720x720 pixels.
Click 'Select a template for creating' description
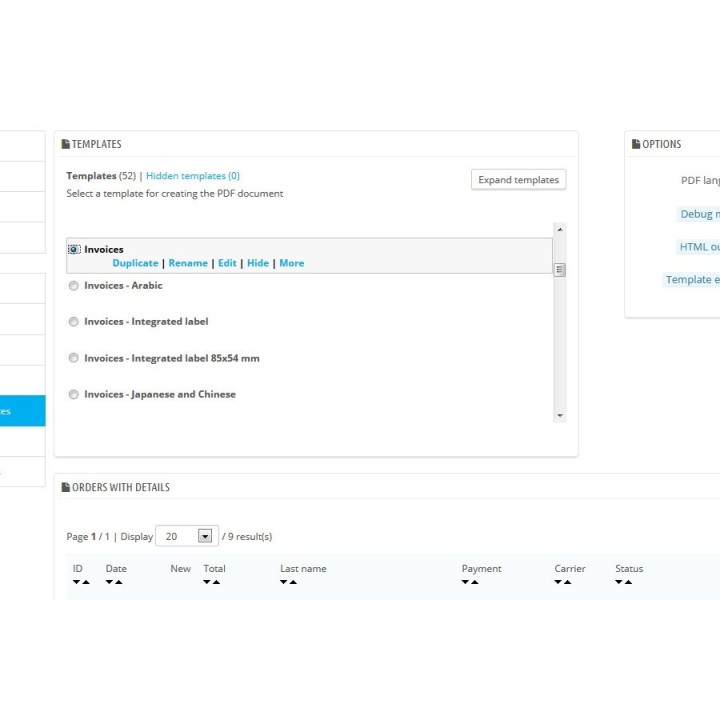174,193
